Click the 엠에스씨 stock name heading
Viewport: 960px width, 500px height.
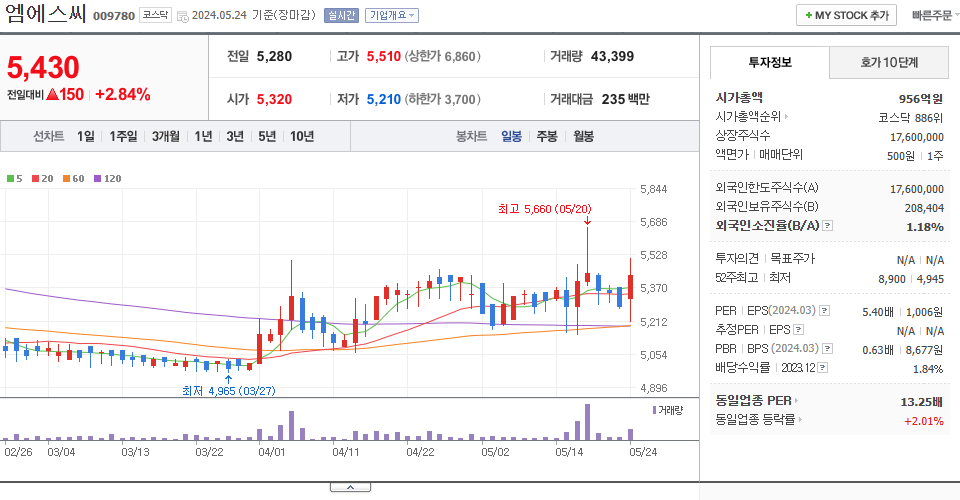[45, 13]
